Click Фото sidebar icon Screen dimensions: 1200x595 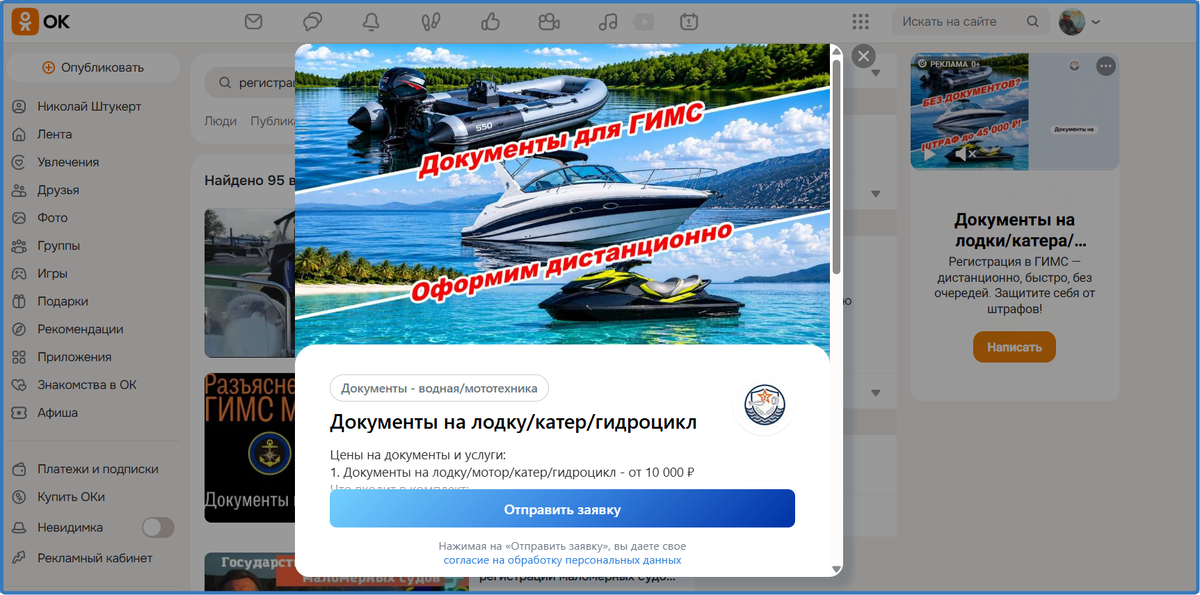18,218
